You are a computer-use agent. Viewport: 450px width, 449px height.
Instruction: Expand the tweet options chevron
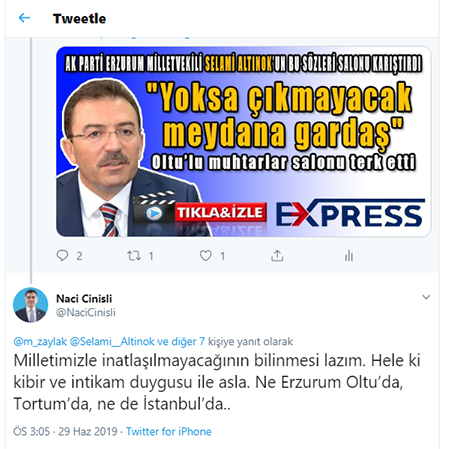click(426, 297)
